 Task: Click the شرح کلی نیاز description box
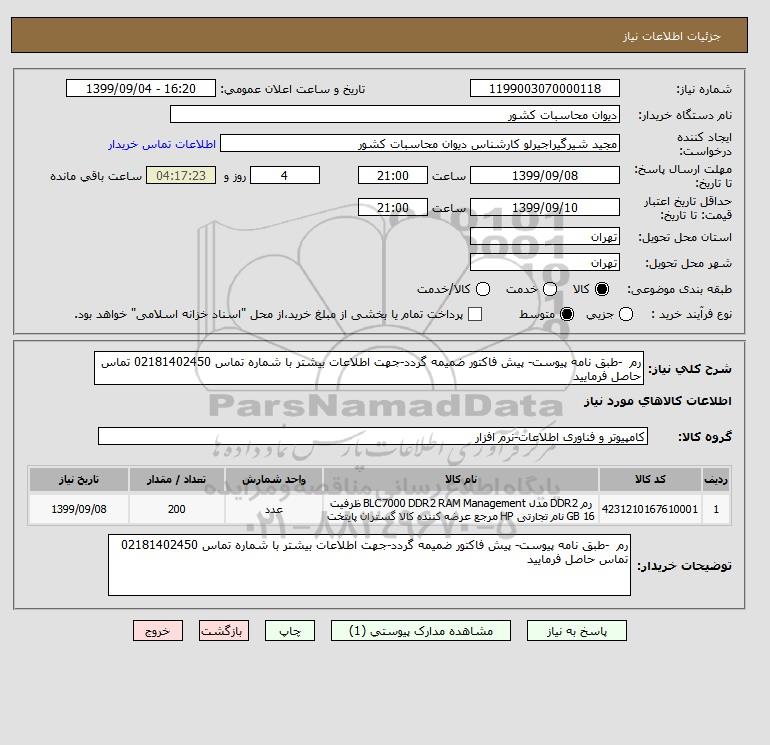click(x=369, y=368)
